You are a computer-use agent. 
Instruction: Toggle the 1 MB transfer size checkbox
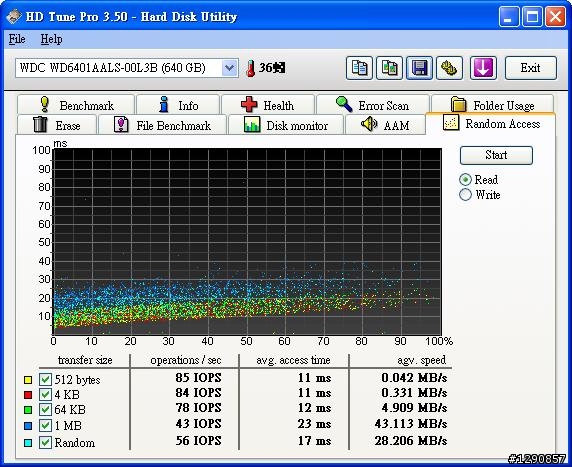(45, 425)
